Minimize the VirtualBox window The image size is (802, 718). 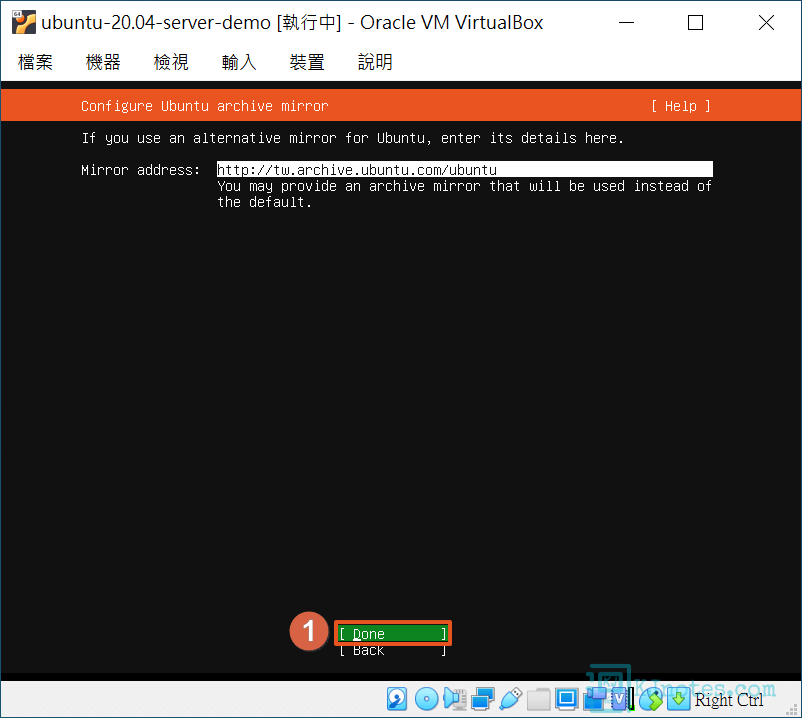tap(626, 23)
